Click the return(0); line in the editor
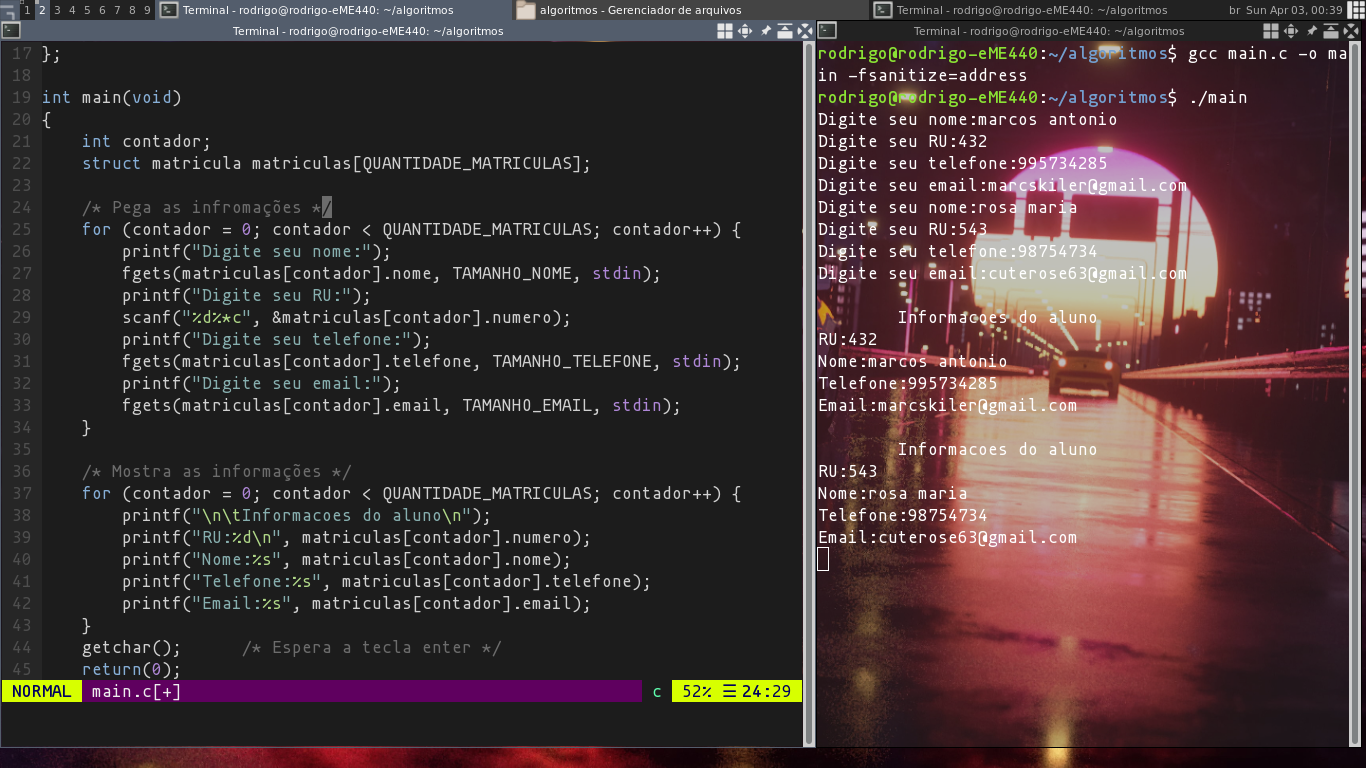 (x=132, y=670)
